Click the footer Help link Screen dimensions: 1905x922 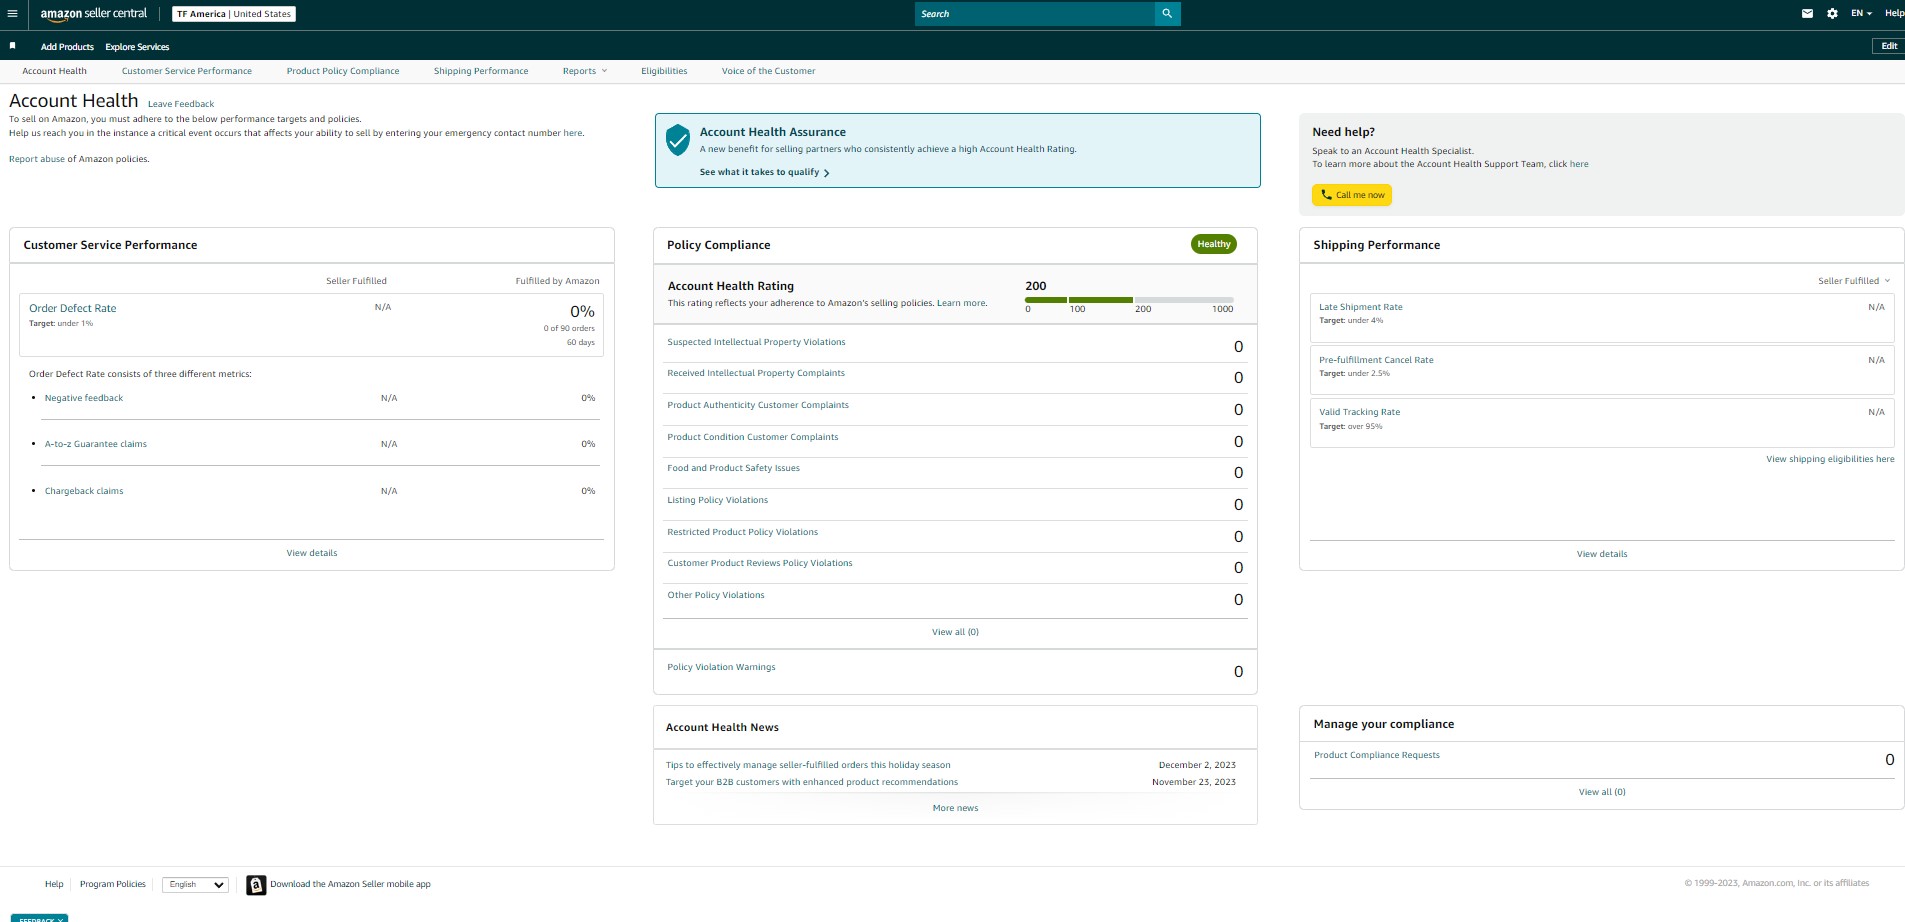coord(54,884)
